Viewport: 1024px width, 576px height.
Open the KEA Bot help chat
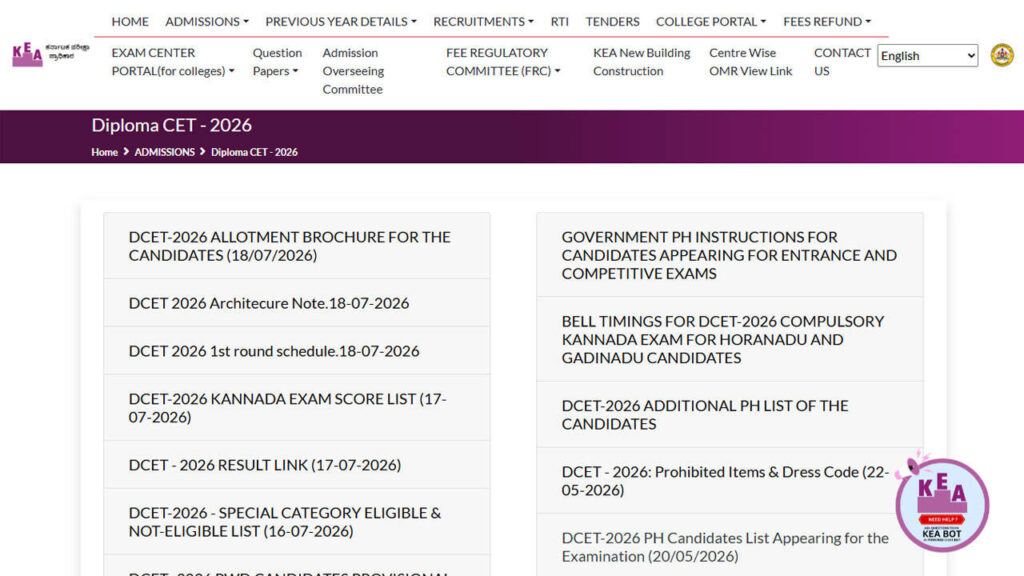click(x=942, y=504)
